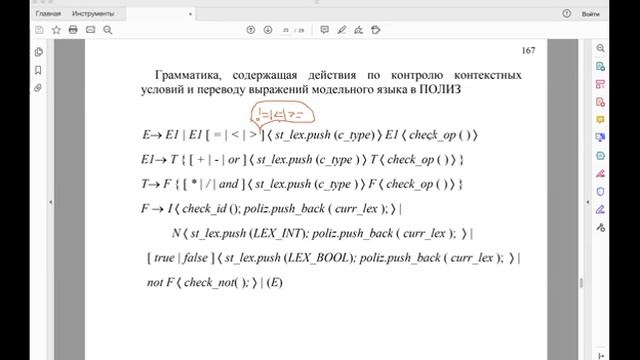Viewport: 640px width, 360px height.
Task: Go to the previous page arrow
Action: [x=251, y=30]
